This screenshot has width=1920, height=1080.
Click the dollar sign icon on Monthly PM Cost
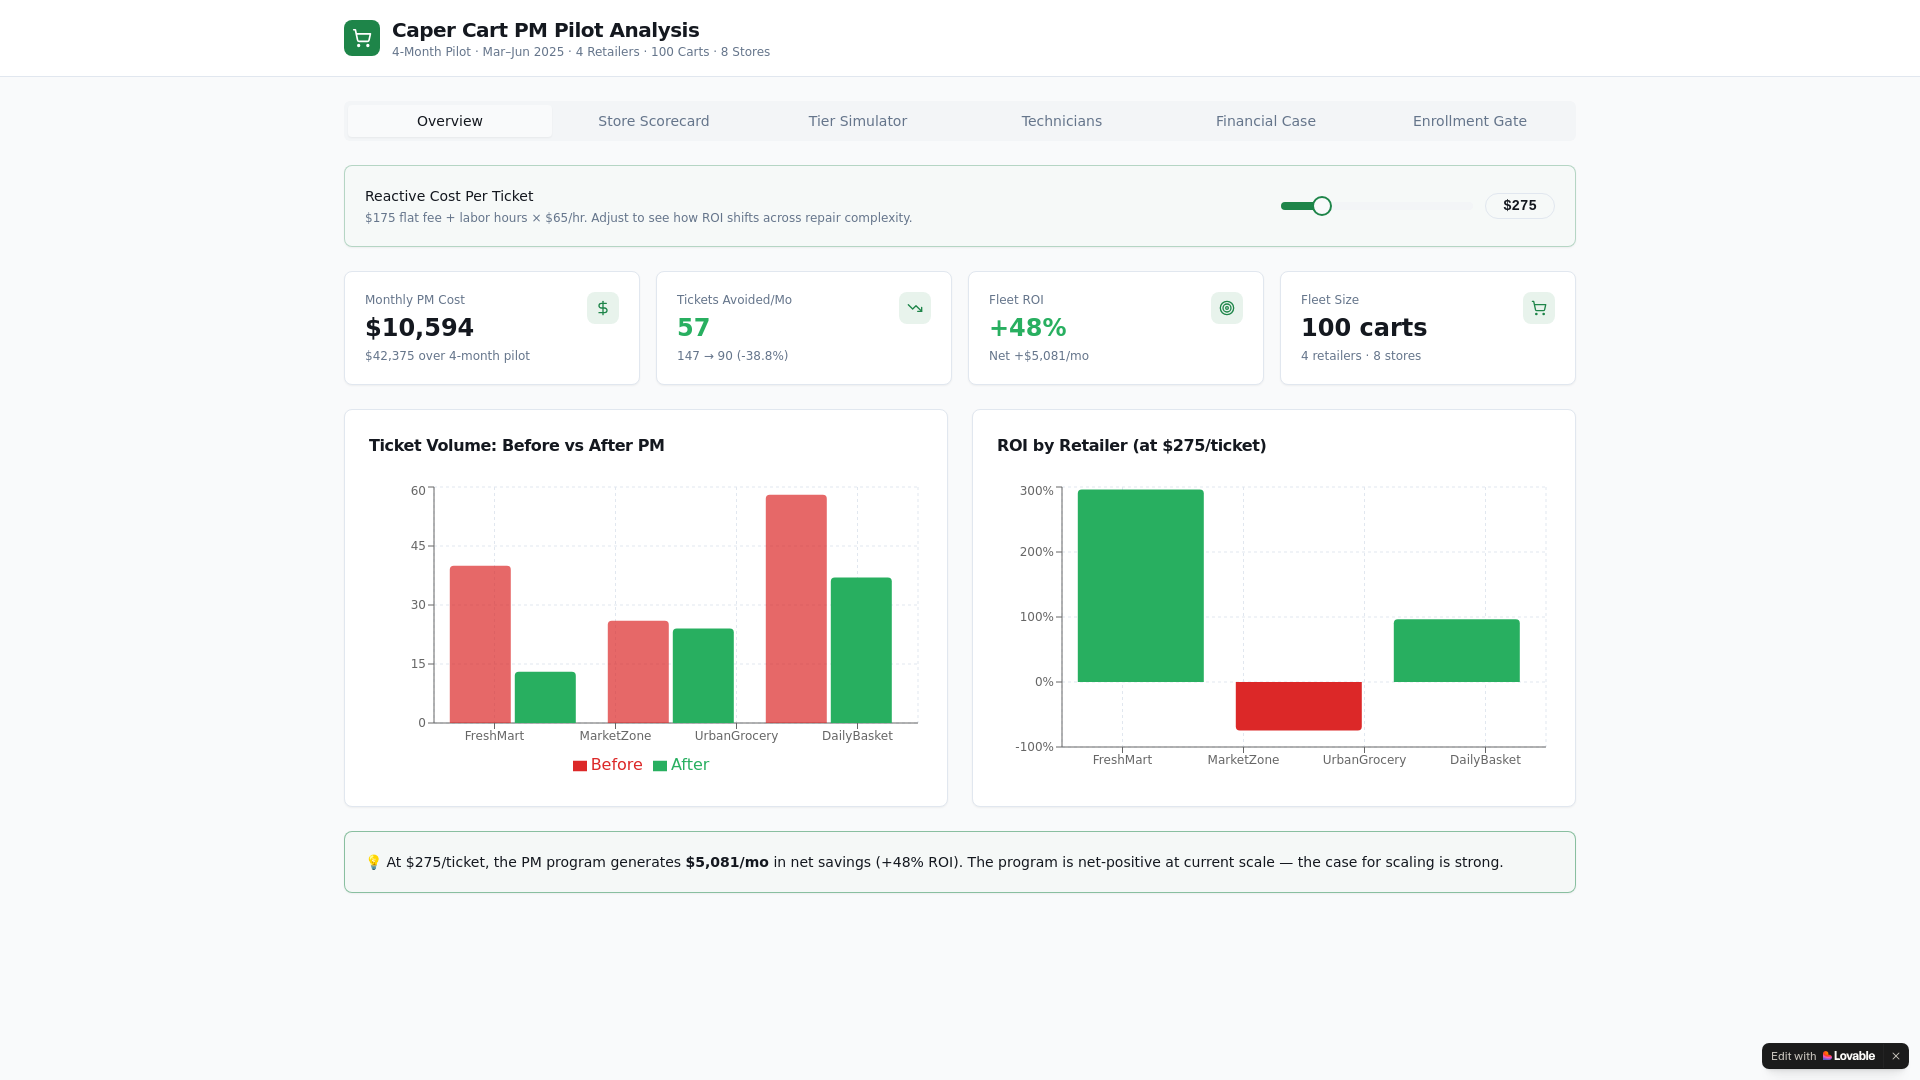click(x=602, y=308)
